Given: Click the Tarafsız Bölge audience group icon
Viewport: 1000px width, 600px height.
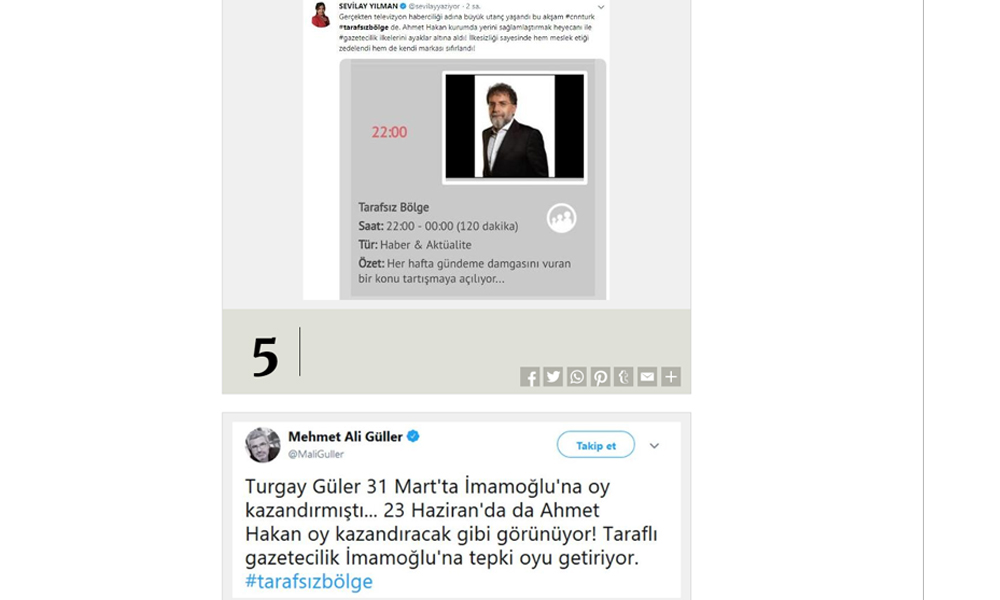Looking at the screenshot, I should pyautogui.click(x=562, y=218).
